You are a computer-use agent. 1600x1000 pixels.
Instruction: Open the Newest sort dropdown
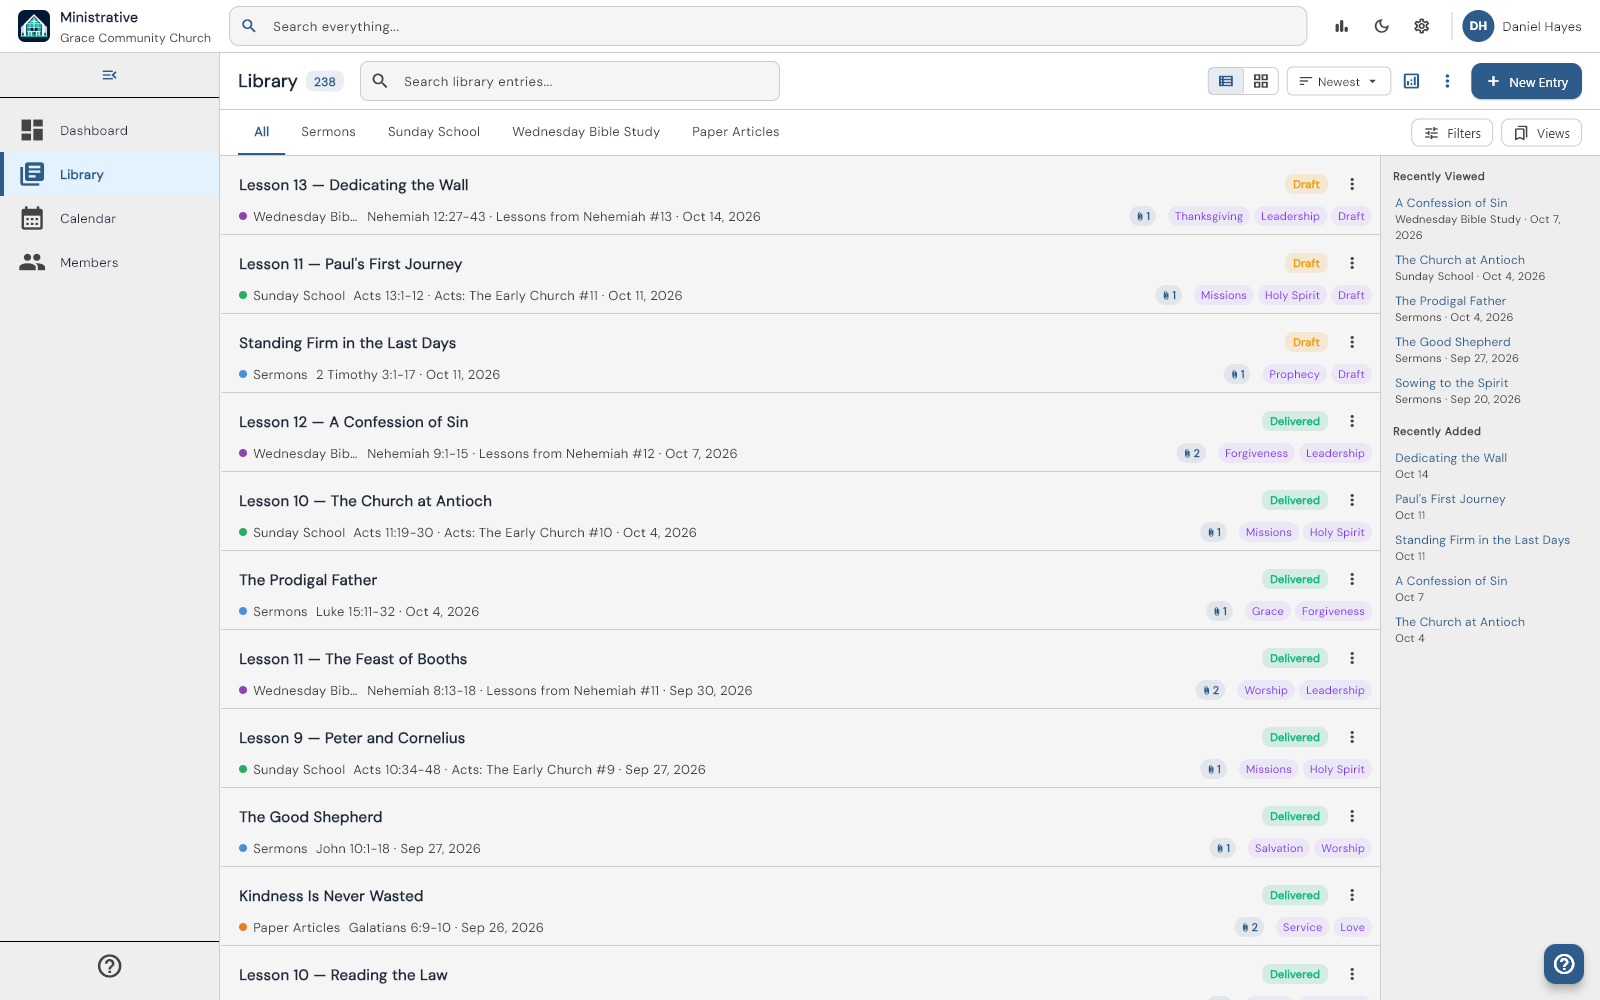(x=1339, y=81)
